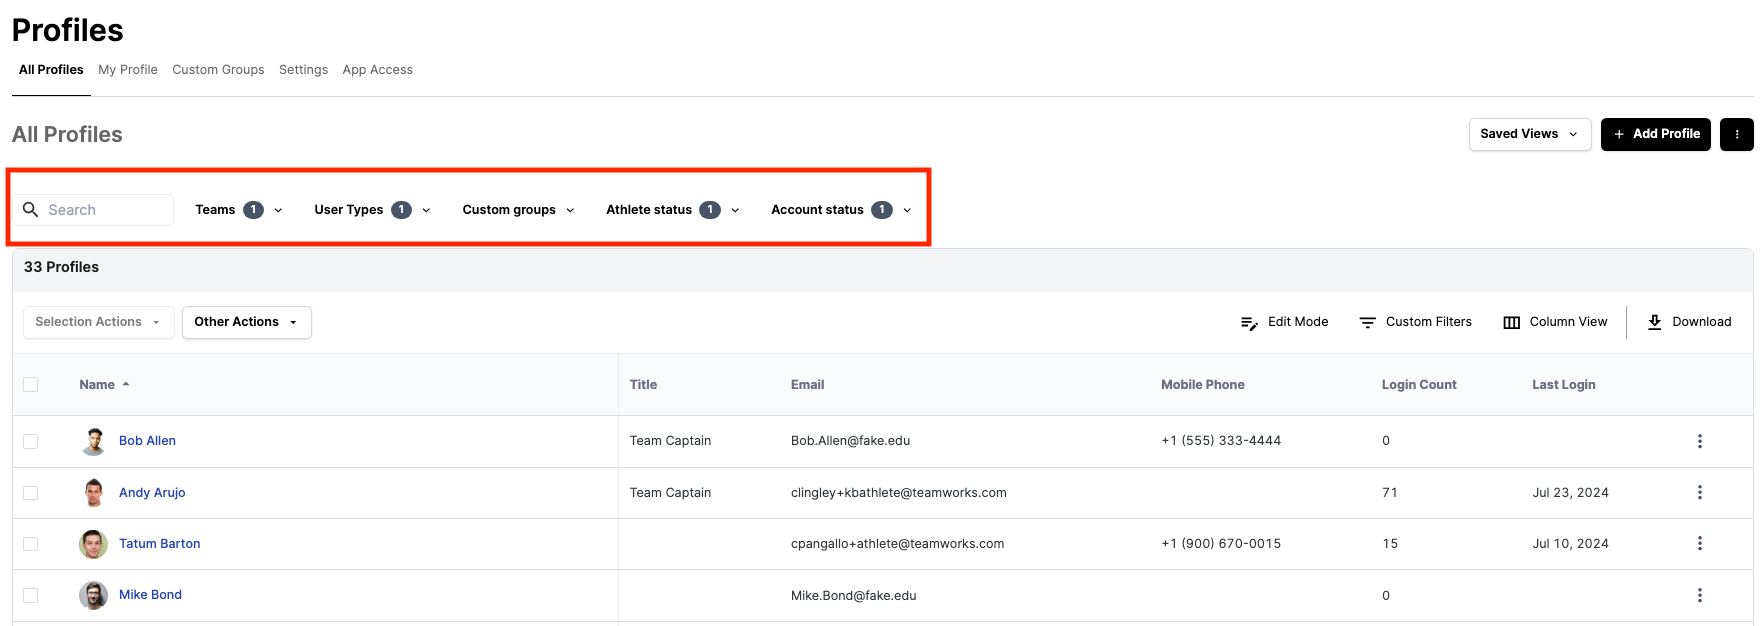
Task: Check the box for Mike Bond
Action: 31,595
